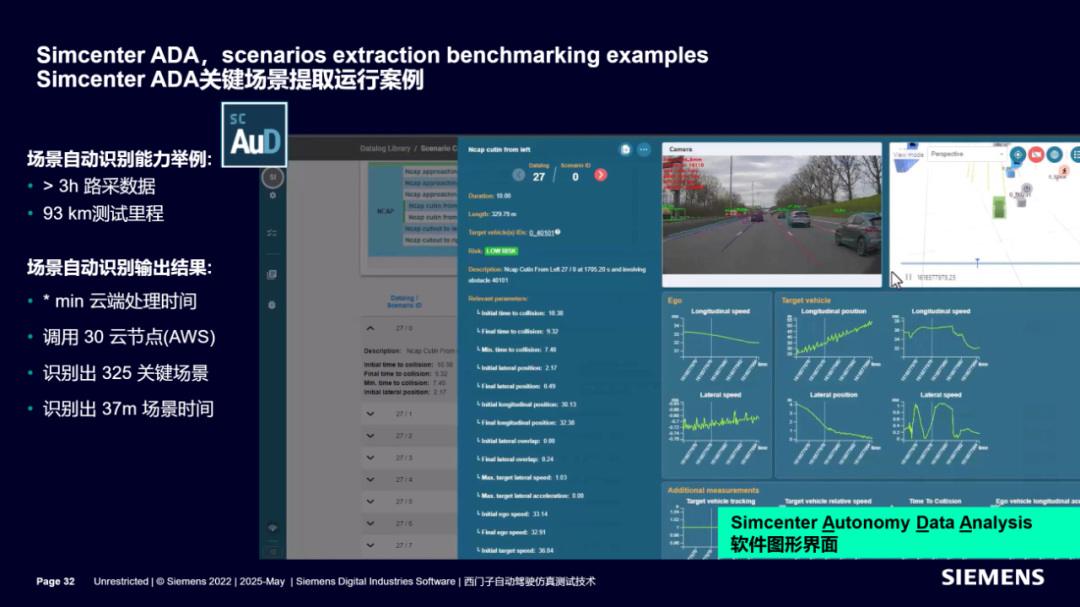Click 'Initial time to collision: 10.38' parameter
This screenshot has height=607, width=1080.
point(521,313)
